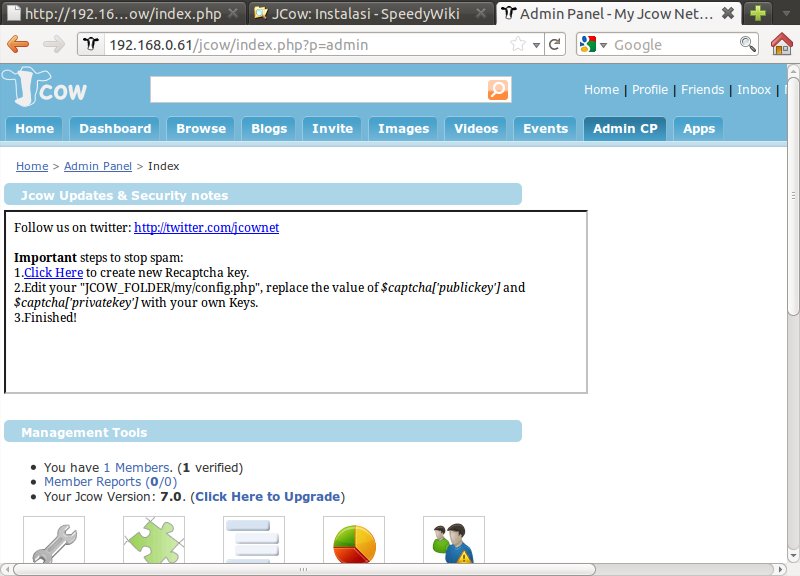Click Home link in top-right header
The image size is (800, 576).
point(601,90)
